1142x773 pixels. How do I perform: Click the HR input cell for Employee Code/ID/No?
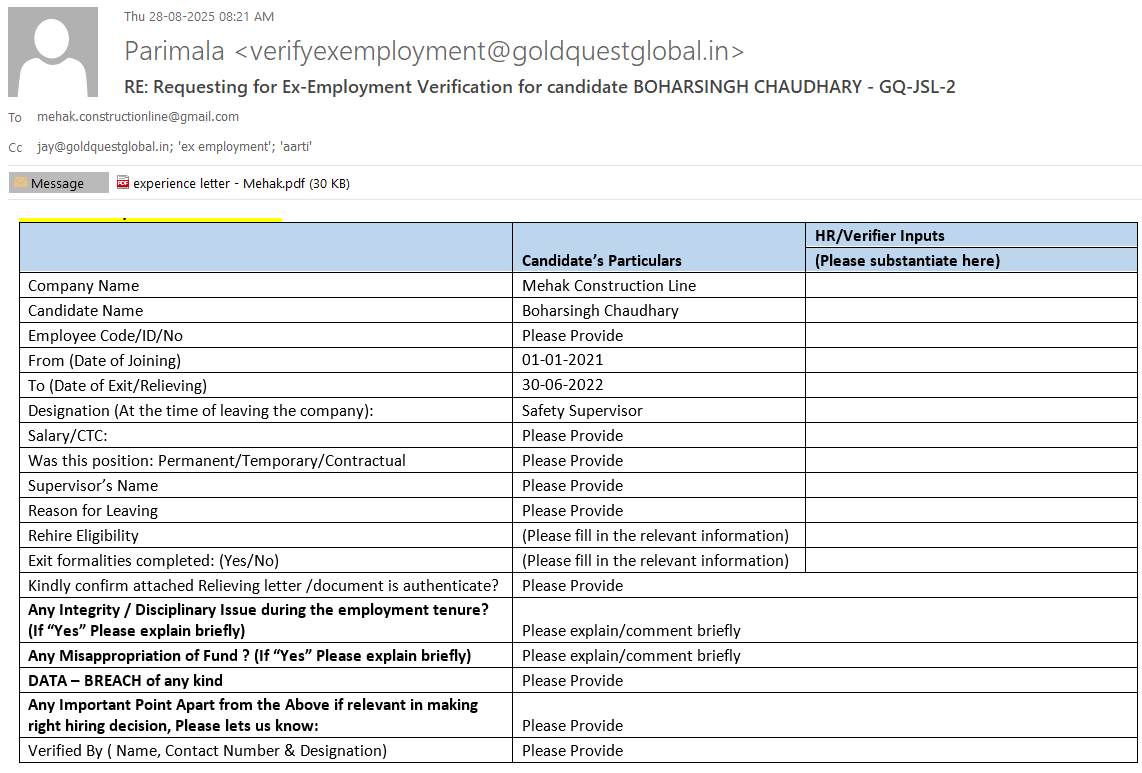tap(970, 335)
